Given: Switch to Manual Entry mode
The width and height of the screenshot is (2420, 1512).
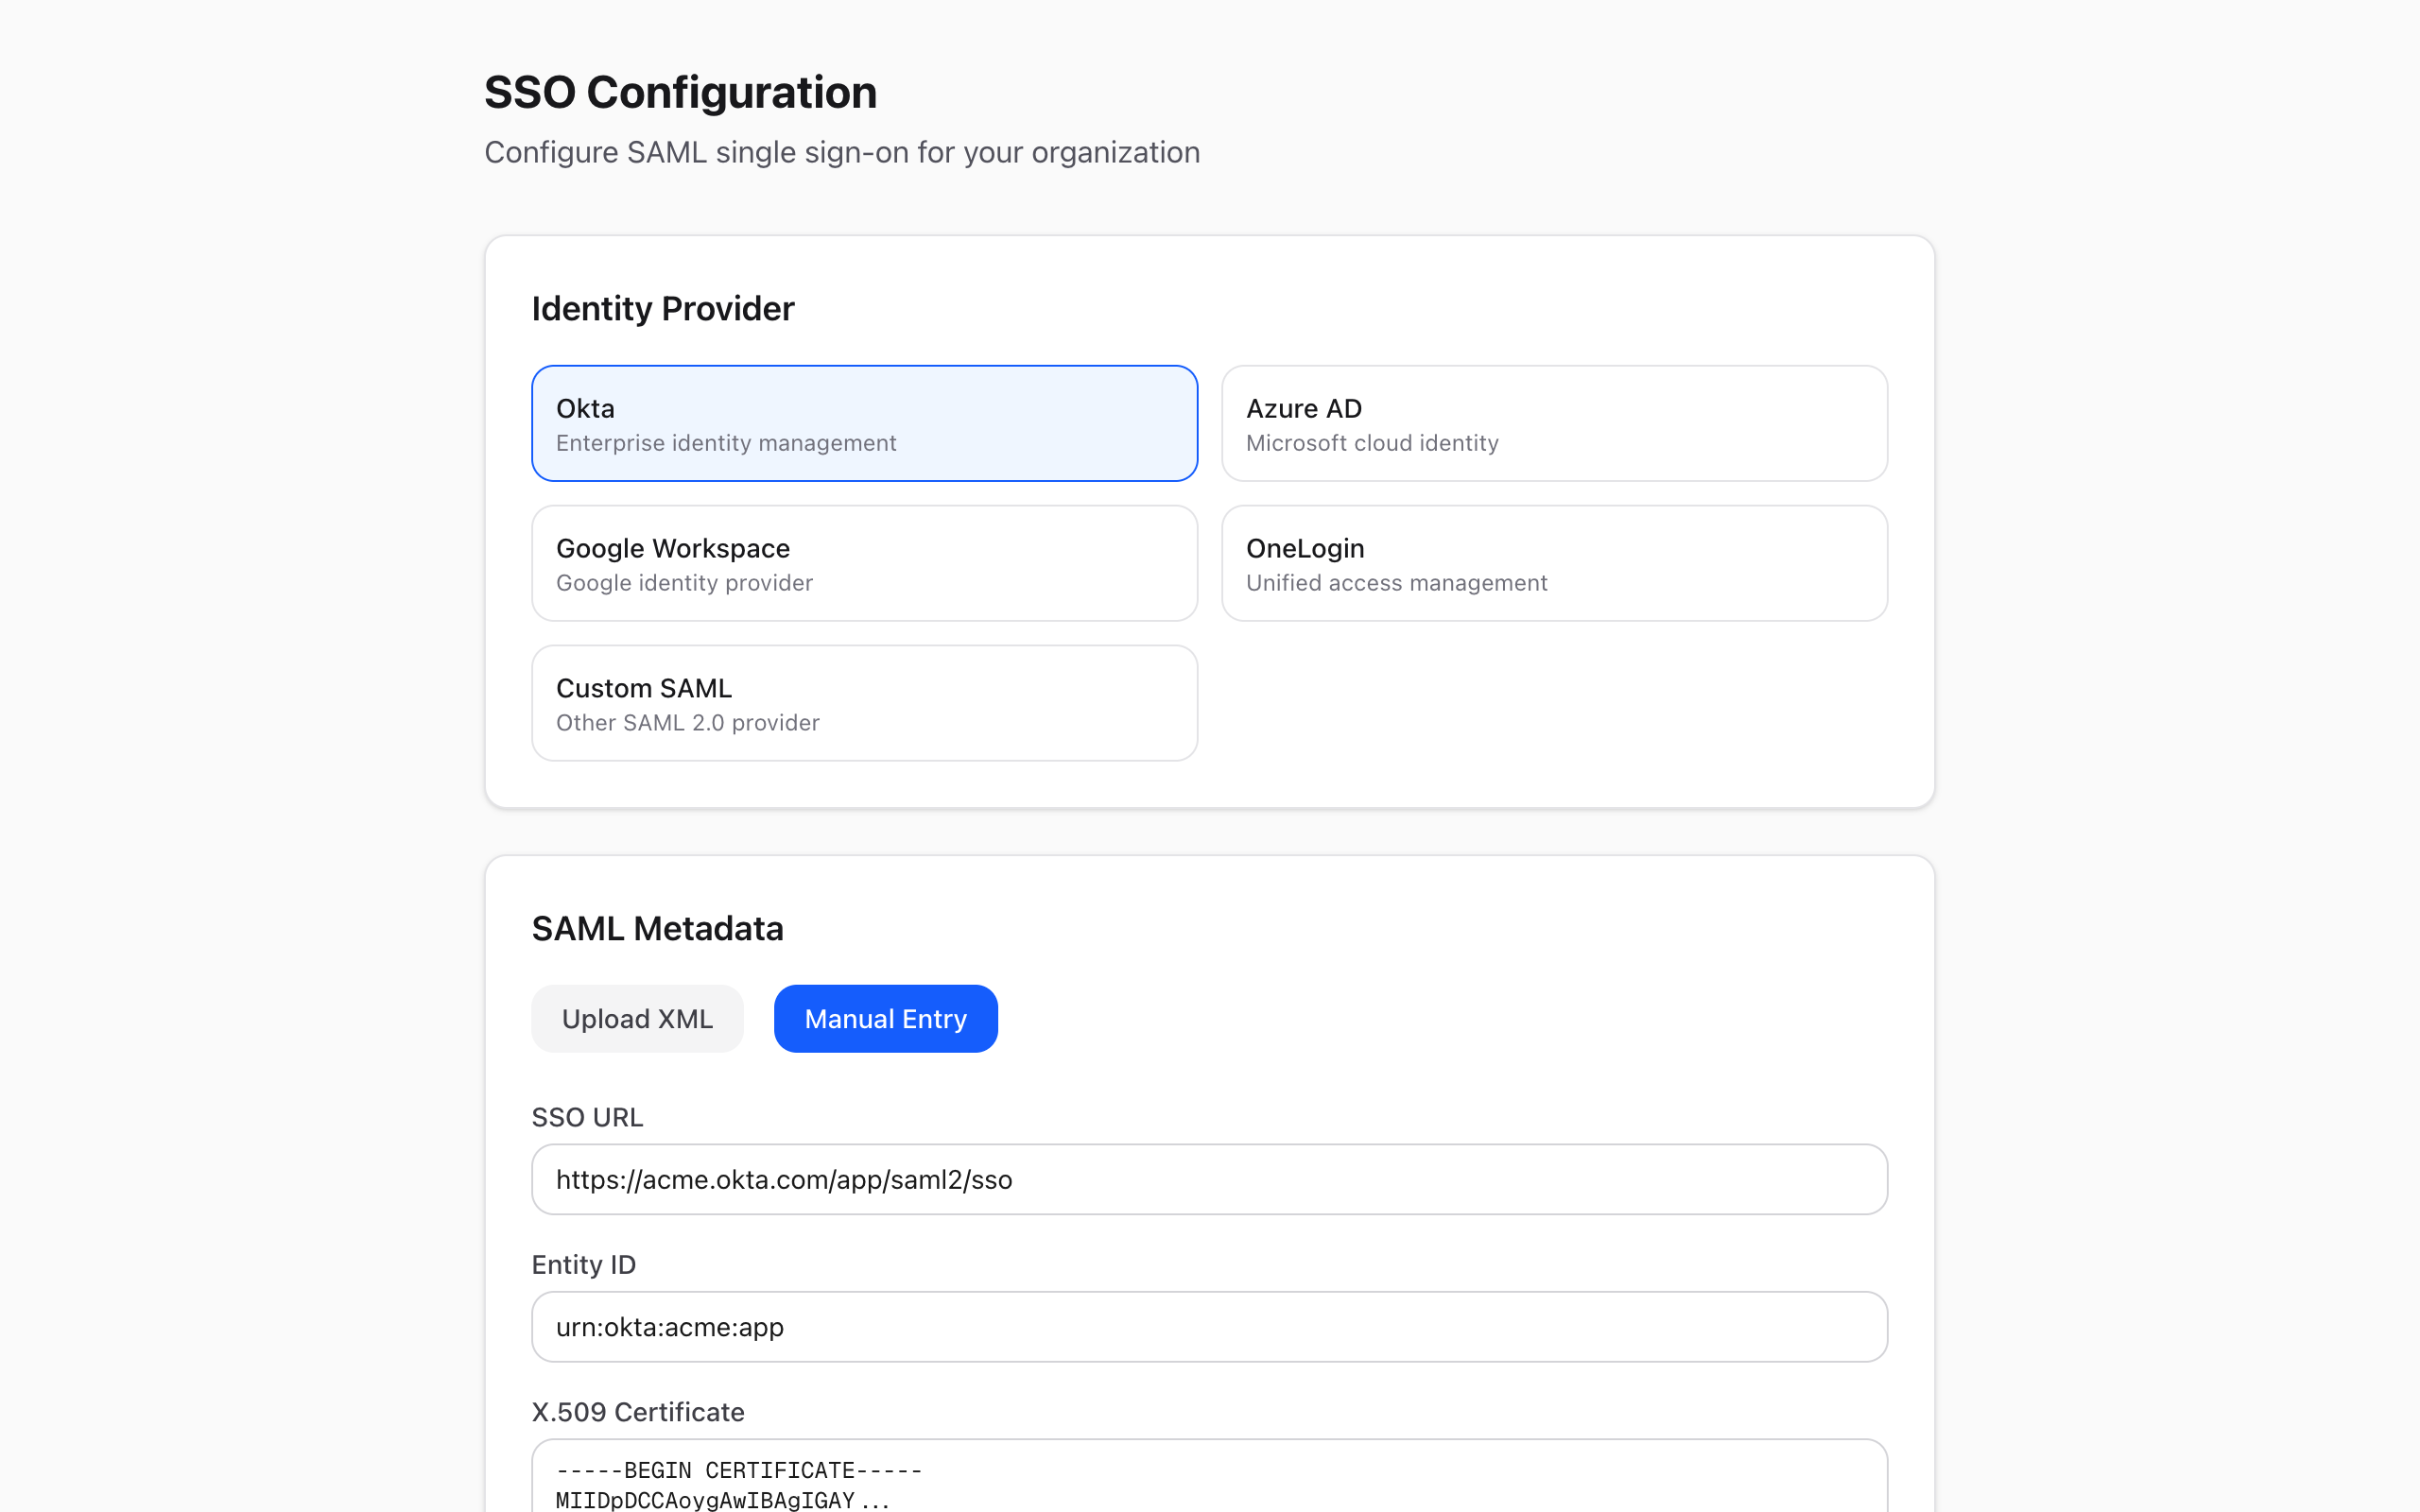Looking at the screenshot, I should pos(885,1018).
